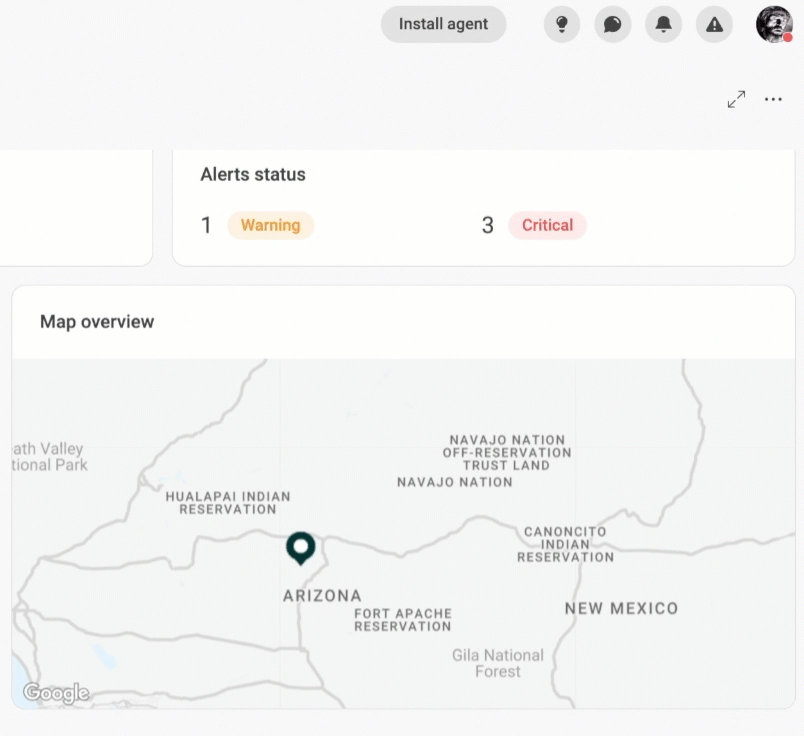This screenshot has height=736, width=804.
Task: Expand dashboard to fullscreen with arrows icon
Action: [x=736, y=99]
